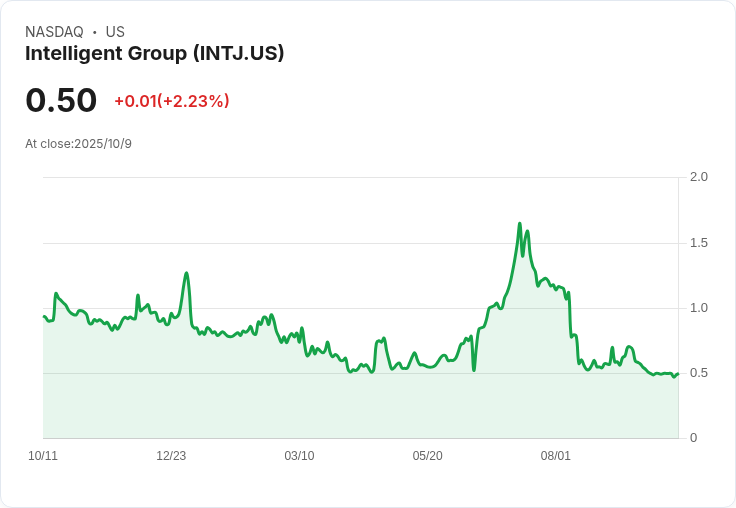Select the US market label
This screenshot has height=508, width=736.
[115, 32]
